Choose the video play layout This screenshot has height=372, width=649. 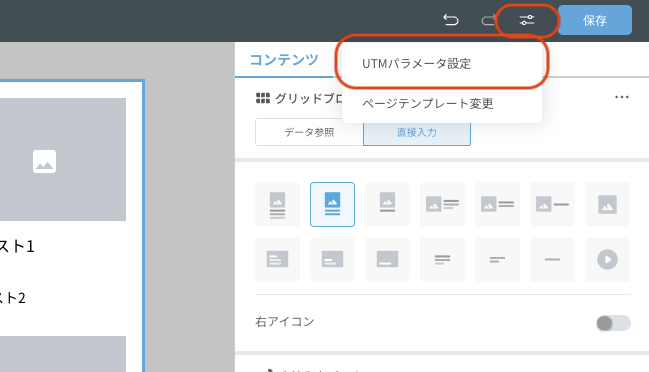click(x=607, y=259)
